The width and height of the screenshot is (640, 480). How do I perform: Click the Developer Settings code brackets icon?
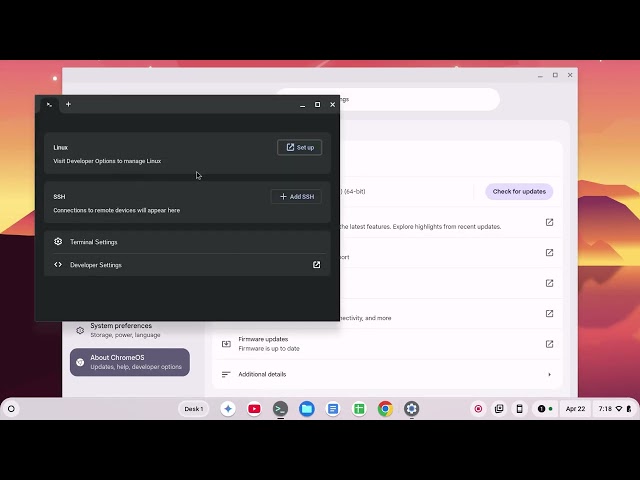click(x=58, y=264)
